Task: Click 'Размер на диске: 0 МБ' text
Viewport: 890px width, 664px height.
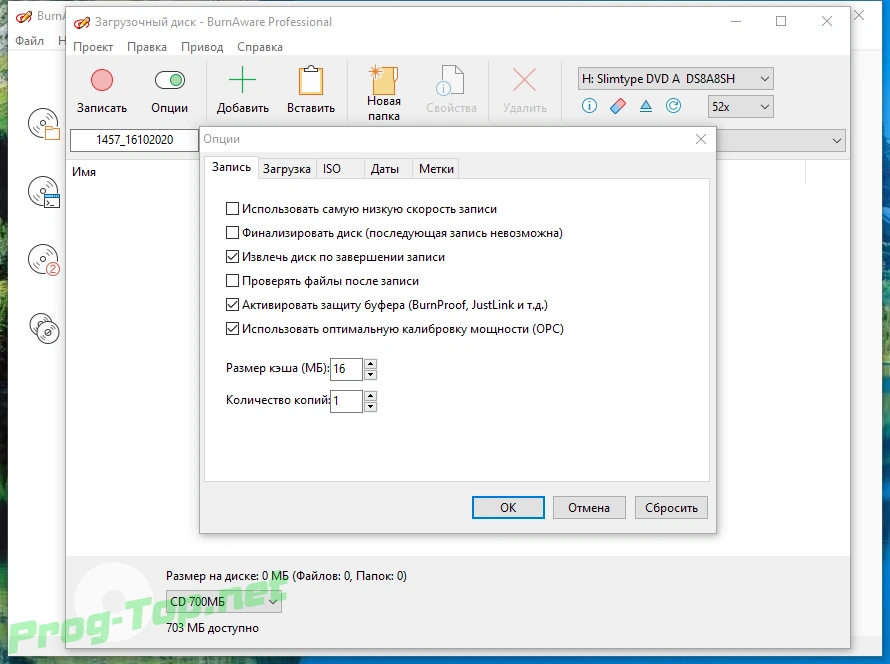Action: (x=227, y=576)
